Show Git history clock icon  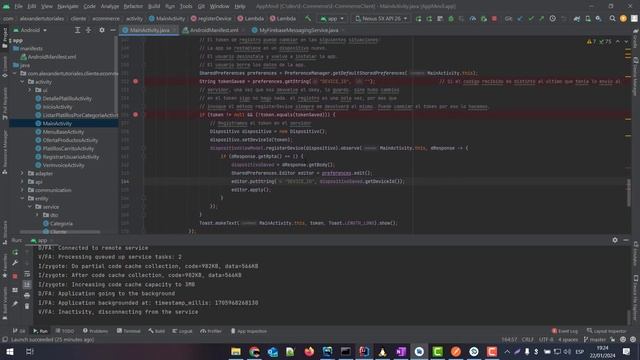coord(552,18)
